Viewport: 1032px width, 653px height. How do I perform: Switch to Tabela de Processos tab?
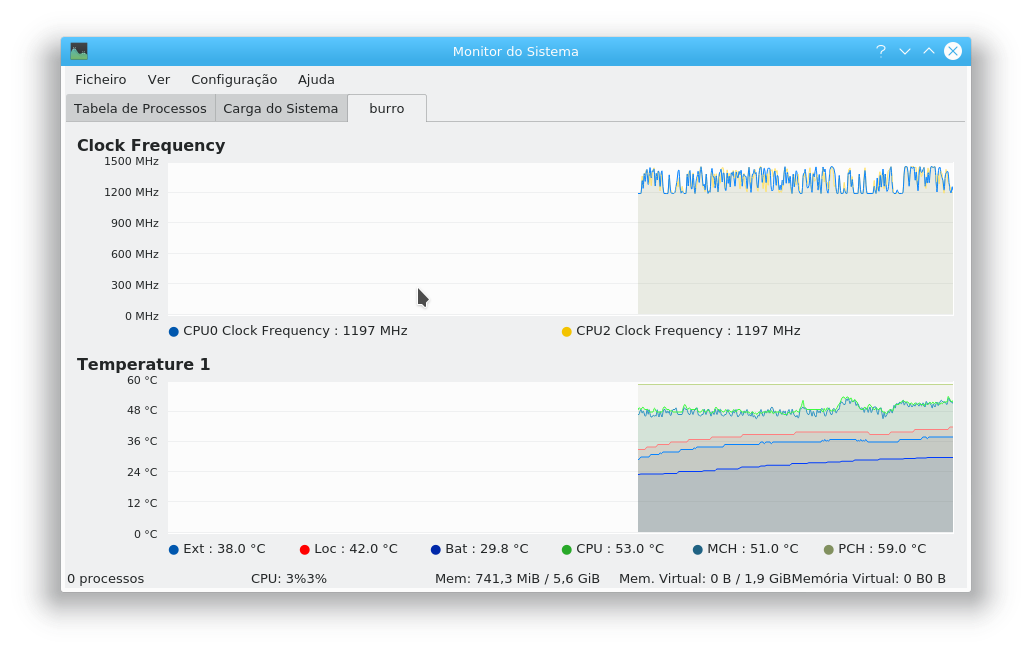(x=140, y=109)
